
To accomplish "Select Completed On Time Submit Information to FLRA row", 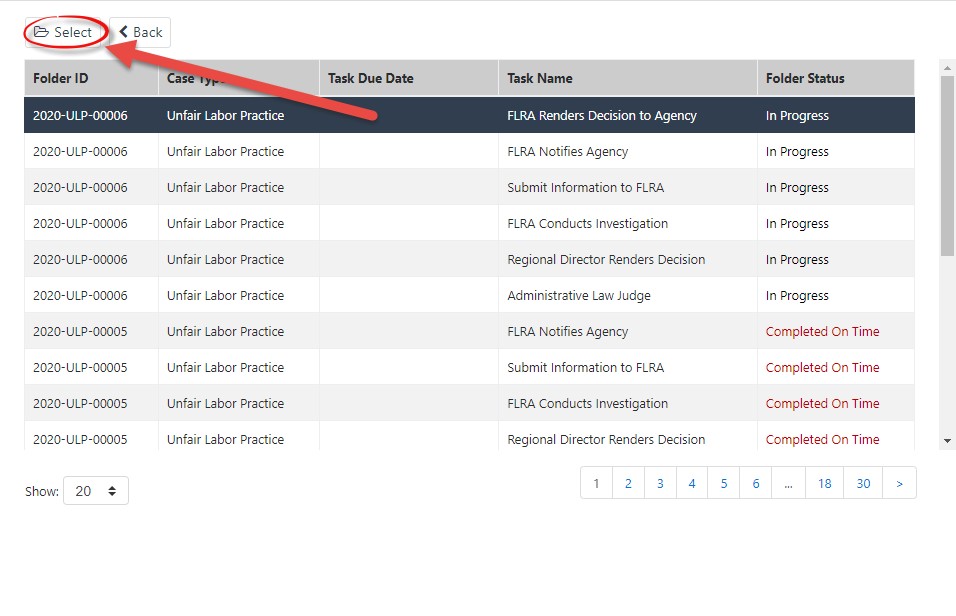I will pyautogui.click(x=469, y=367).
